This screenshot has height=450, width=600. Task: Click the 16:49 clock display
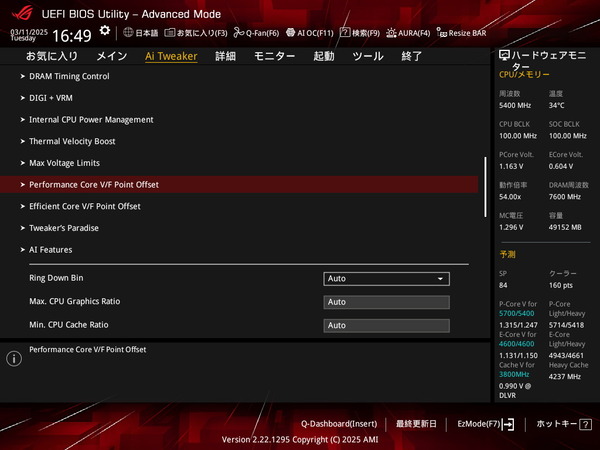[72, 36]
